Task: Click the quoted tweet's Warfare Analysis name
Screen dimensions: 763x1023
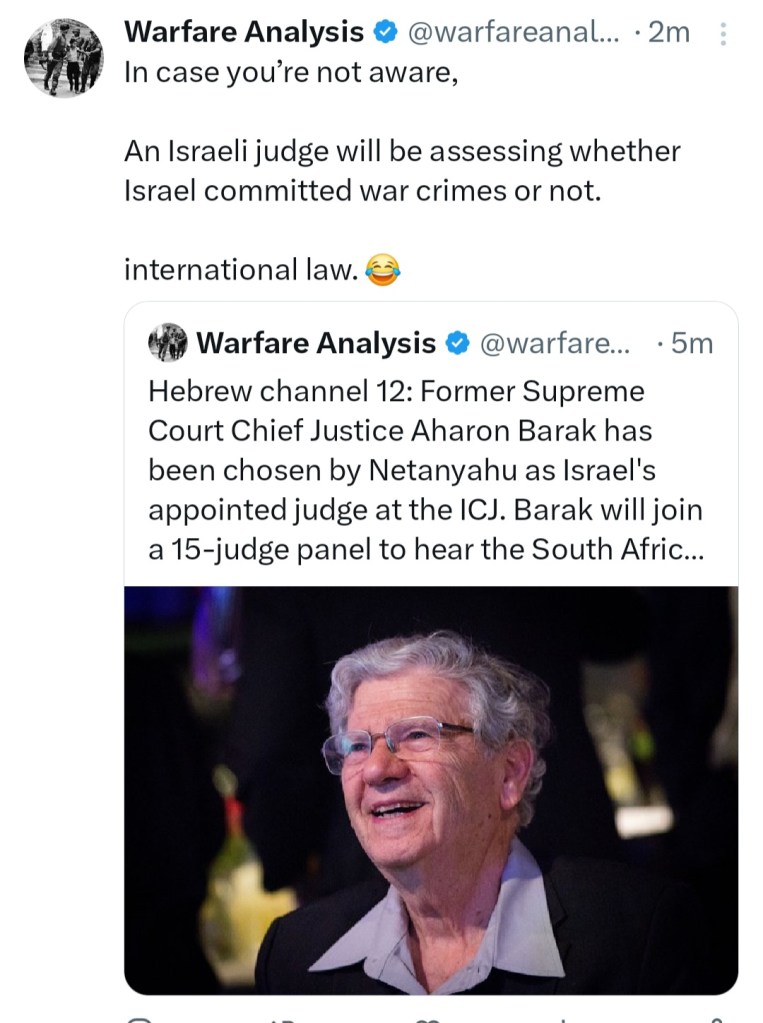Action: [316, 343]
